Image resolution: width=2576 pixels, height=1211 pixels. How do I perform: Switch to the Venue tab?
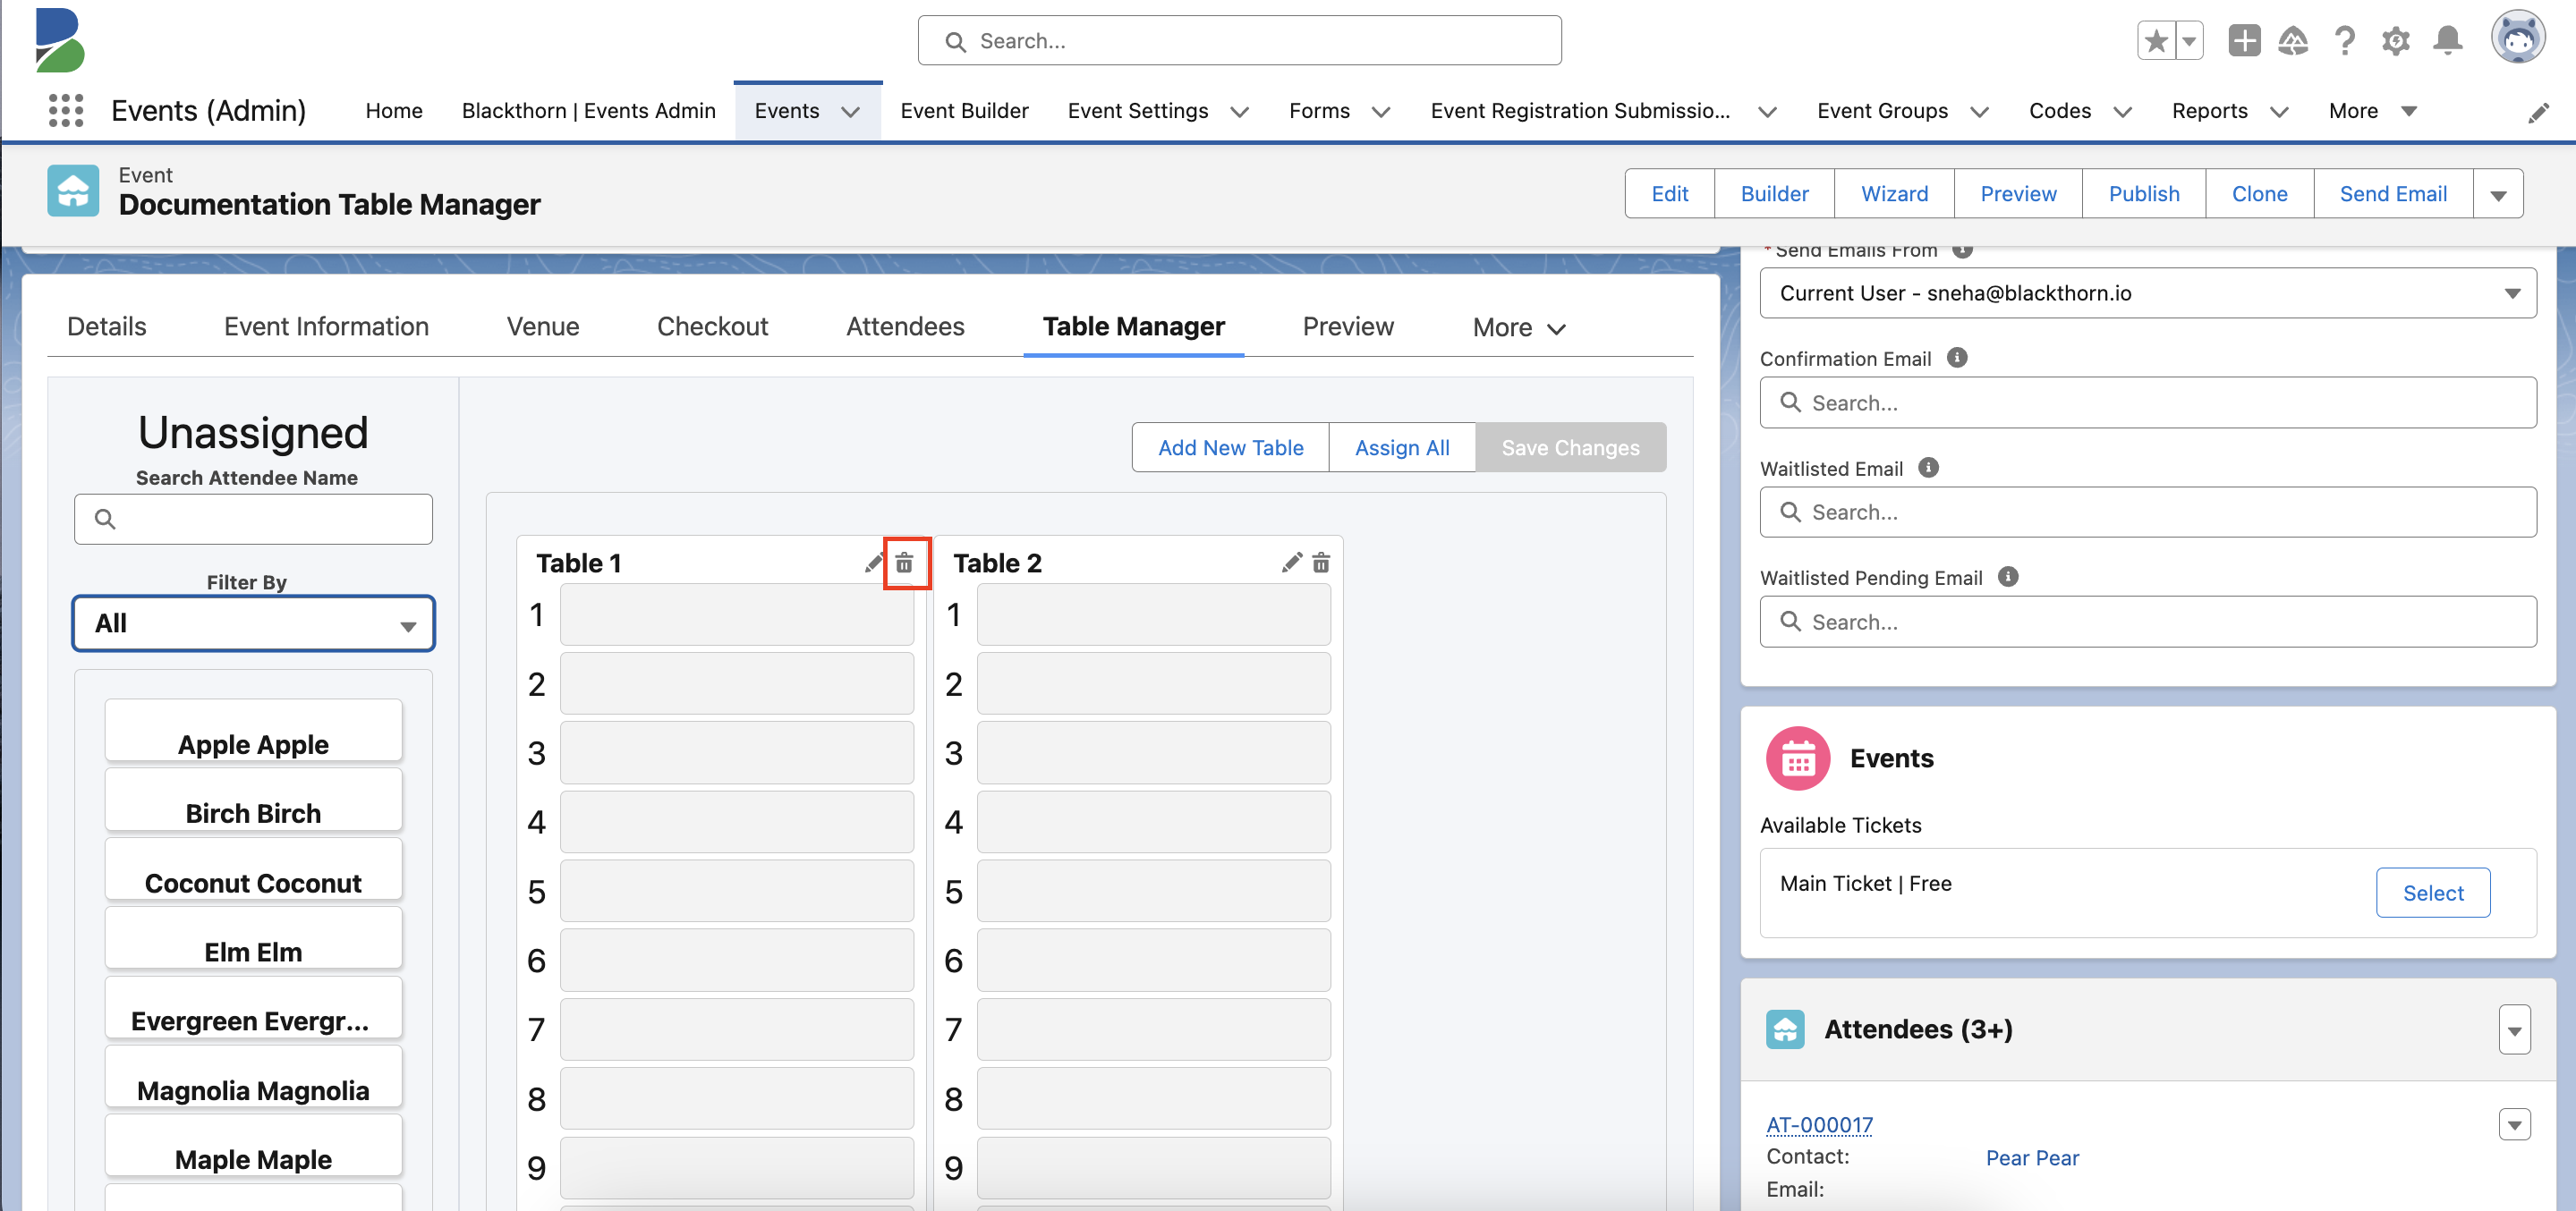(542, 324)
